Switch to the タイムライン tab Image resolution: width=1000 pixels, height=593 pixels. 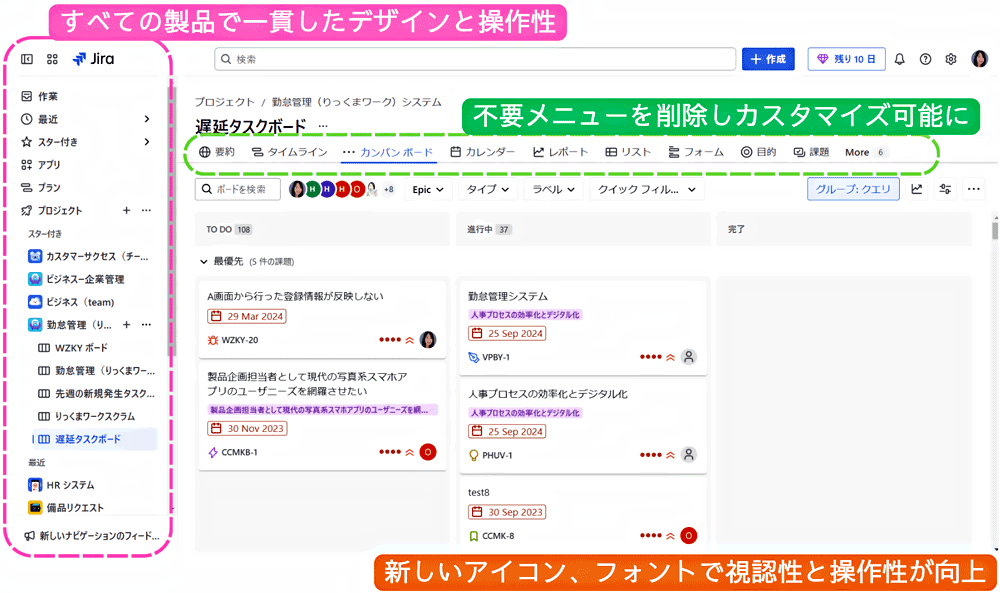(x=290, y=152)
